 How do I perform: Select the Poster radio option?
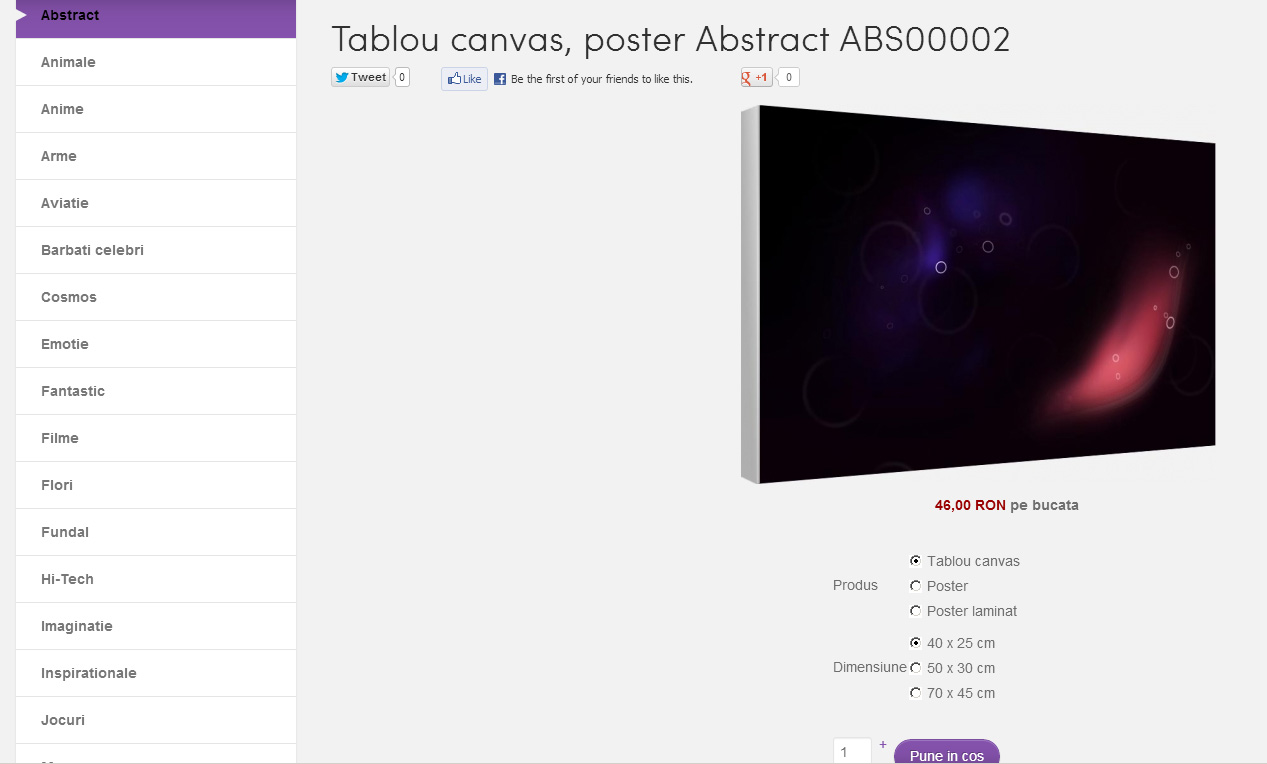tap(915, 586)
